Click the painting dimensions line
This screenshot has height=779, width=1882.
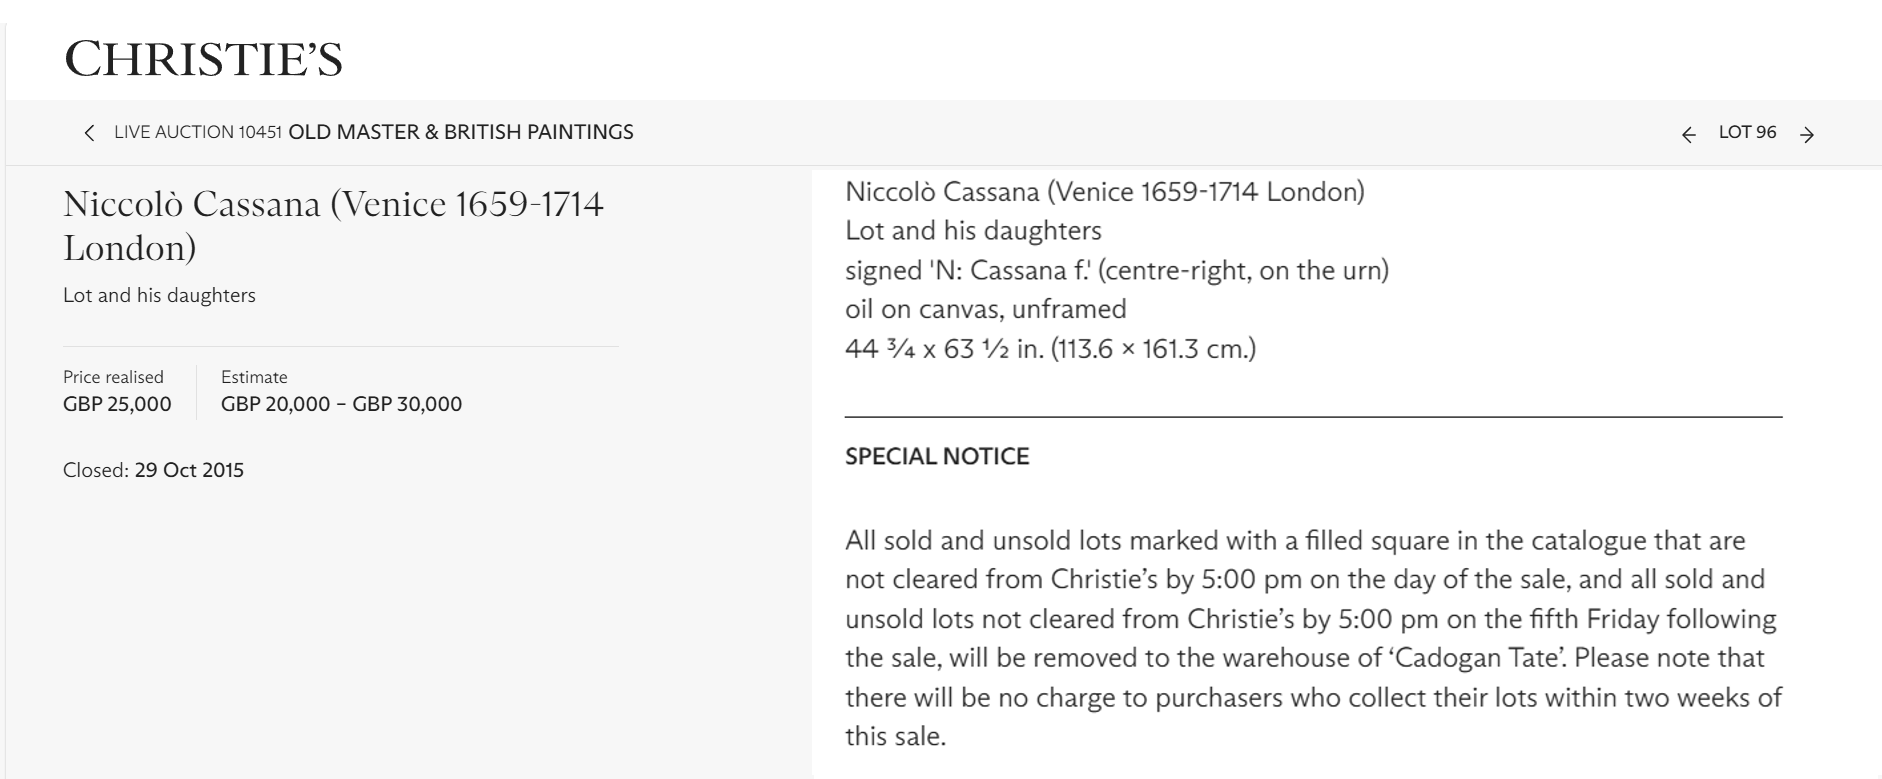click(x=1050, y=349)
